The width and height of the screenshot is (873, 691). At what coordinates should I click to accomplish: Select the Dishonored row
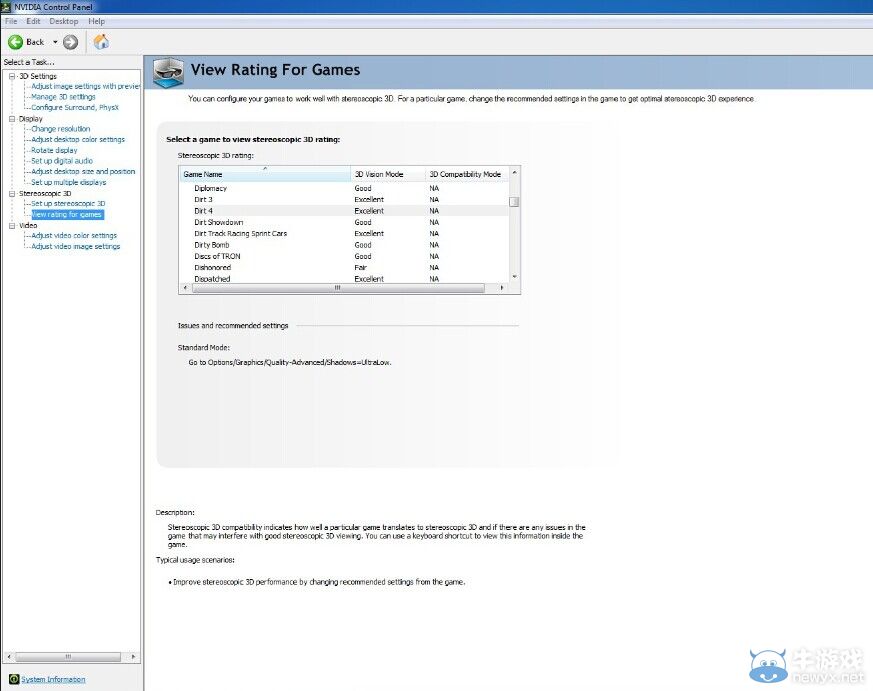pyautogui.click(x=344, y=267)
